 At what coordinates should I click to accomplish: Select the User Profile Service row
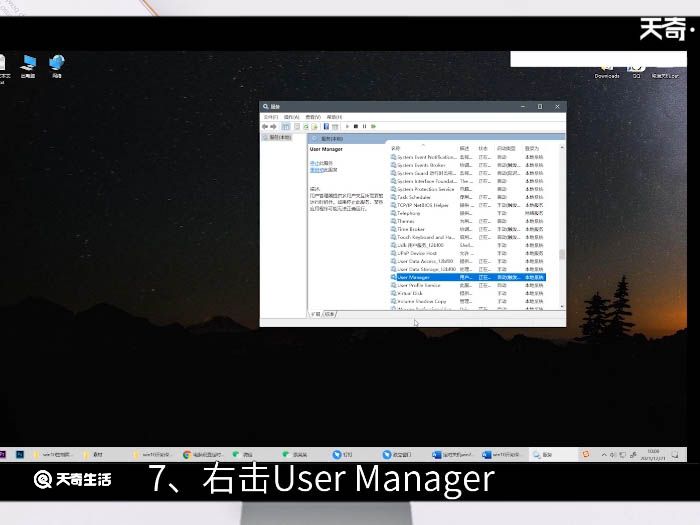467,285
